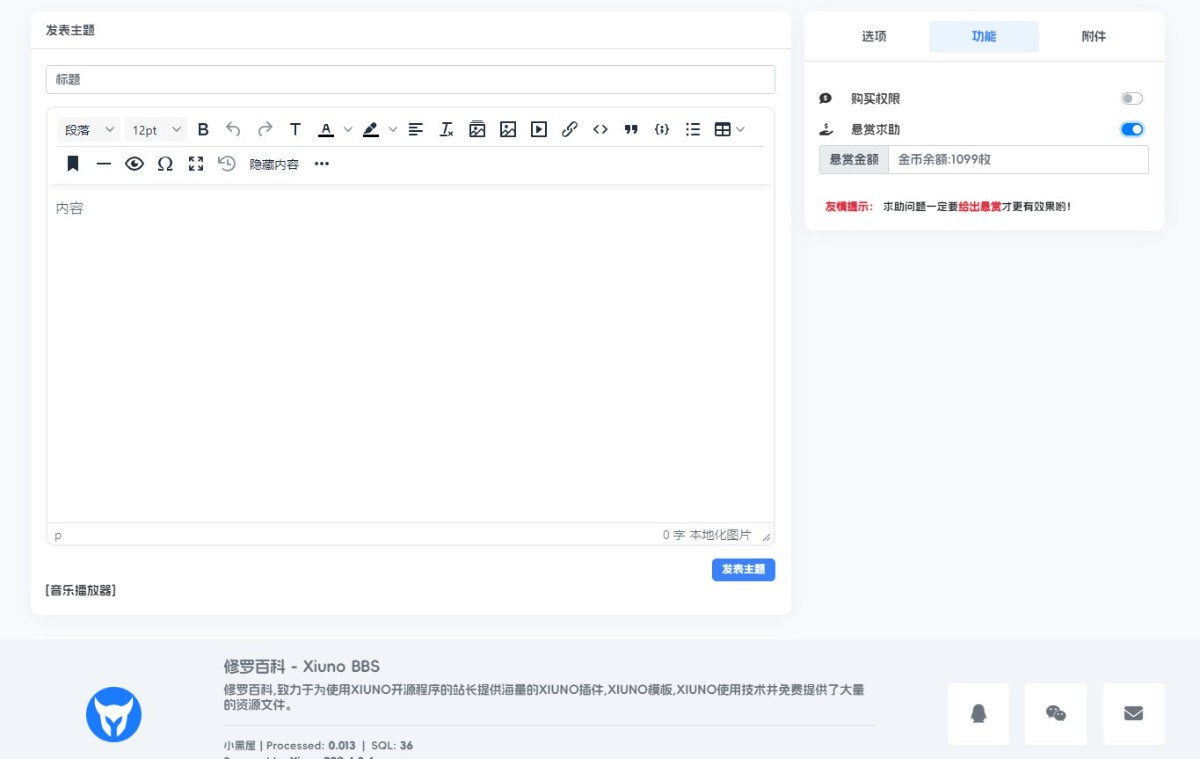Disable the 悬赏求助 switch
This screenshot has width=1200, height=759.
(1132, 129)
